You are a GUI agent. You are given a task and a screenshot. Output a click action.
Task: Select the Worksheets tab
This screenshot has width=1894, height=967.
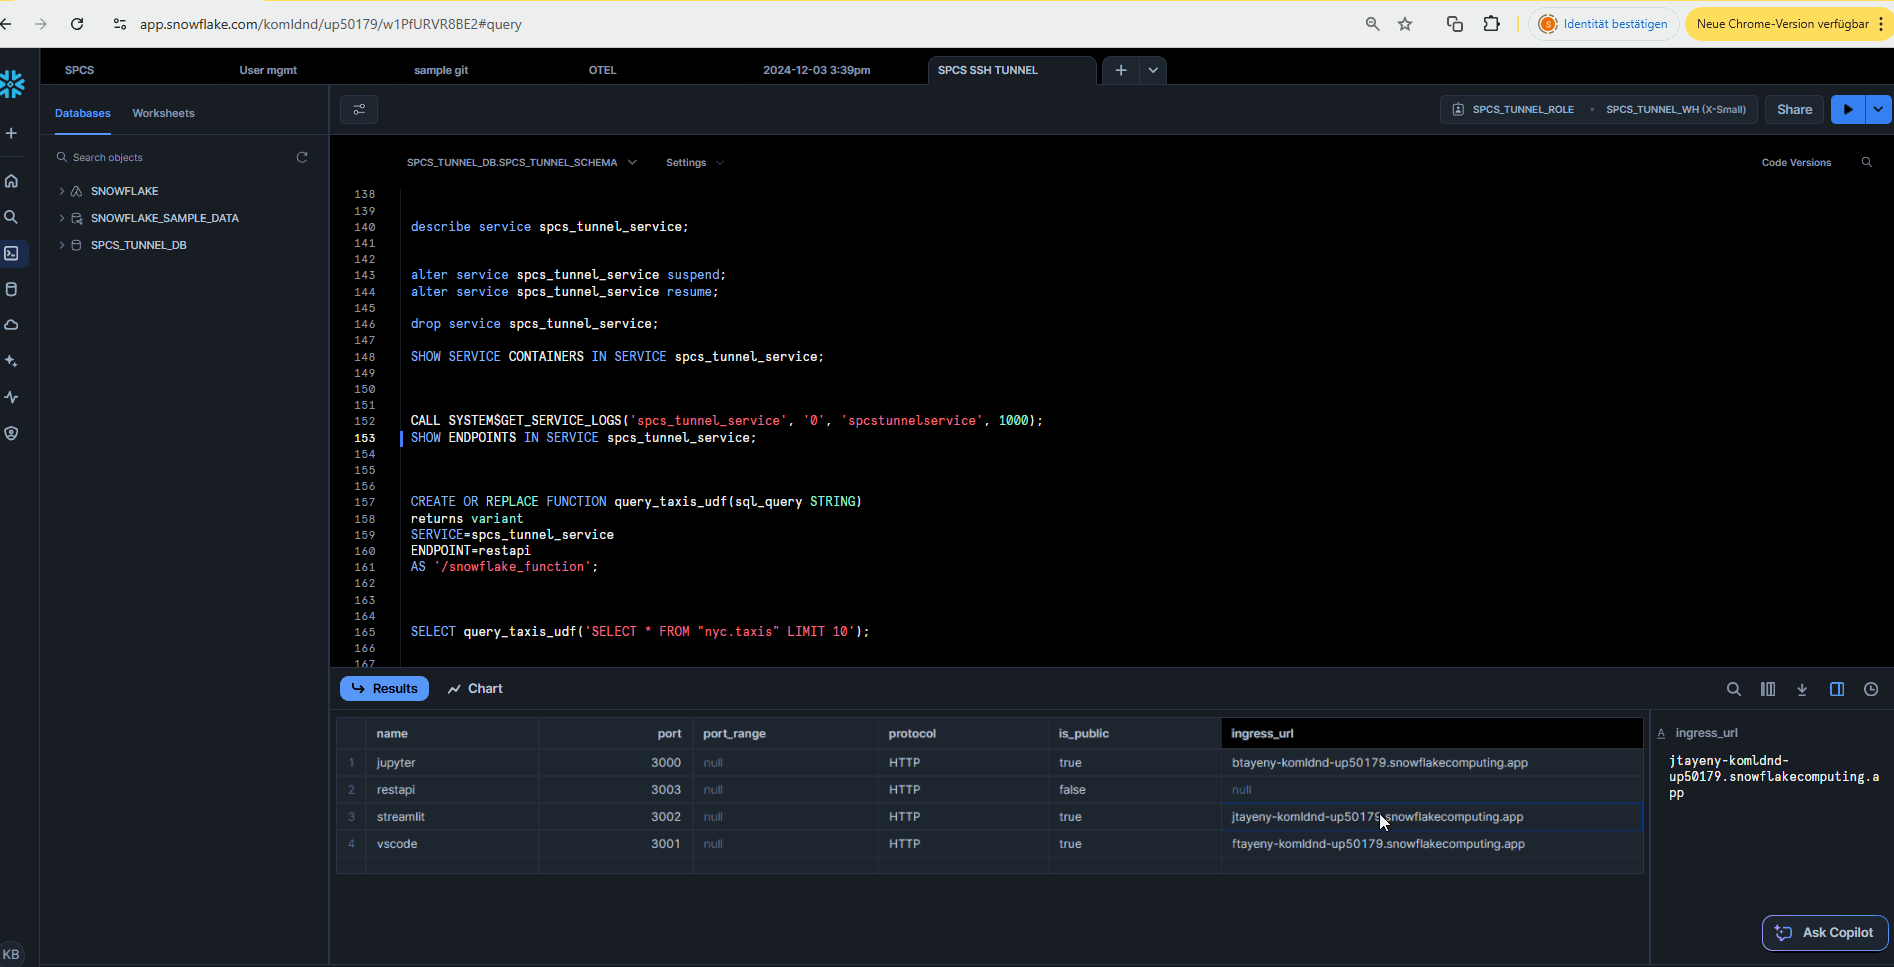click(163, 113)
